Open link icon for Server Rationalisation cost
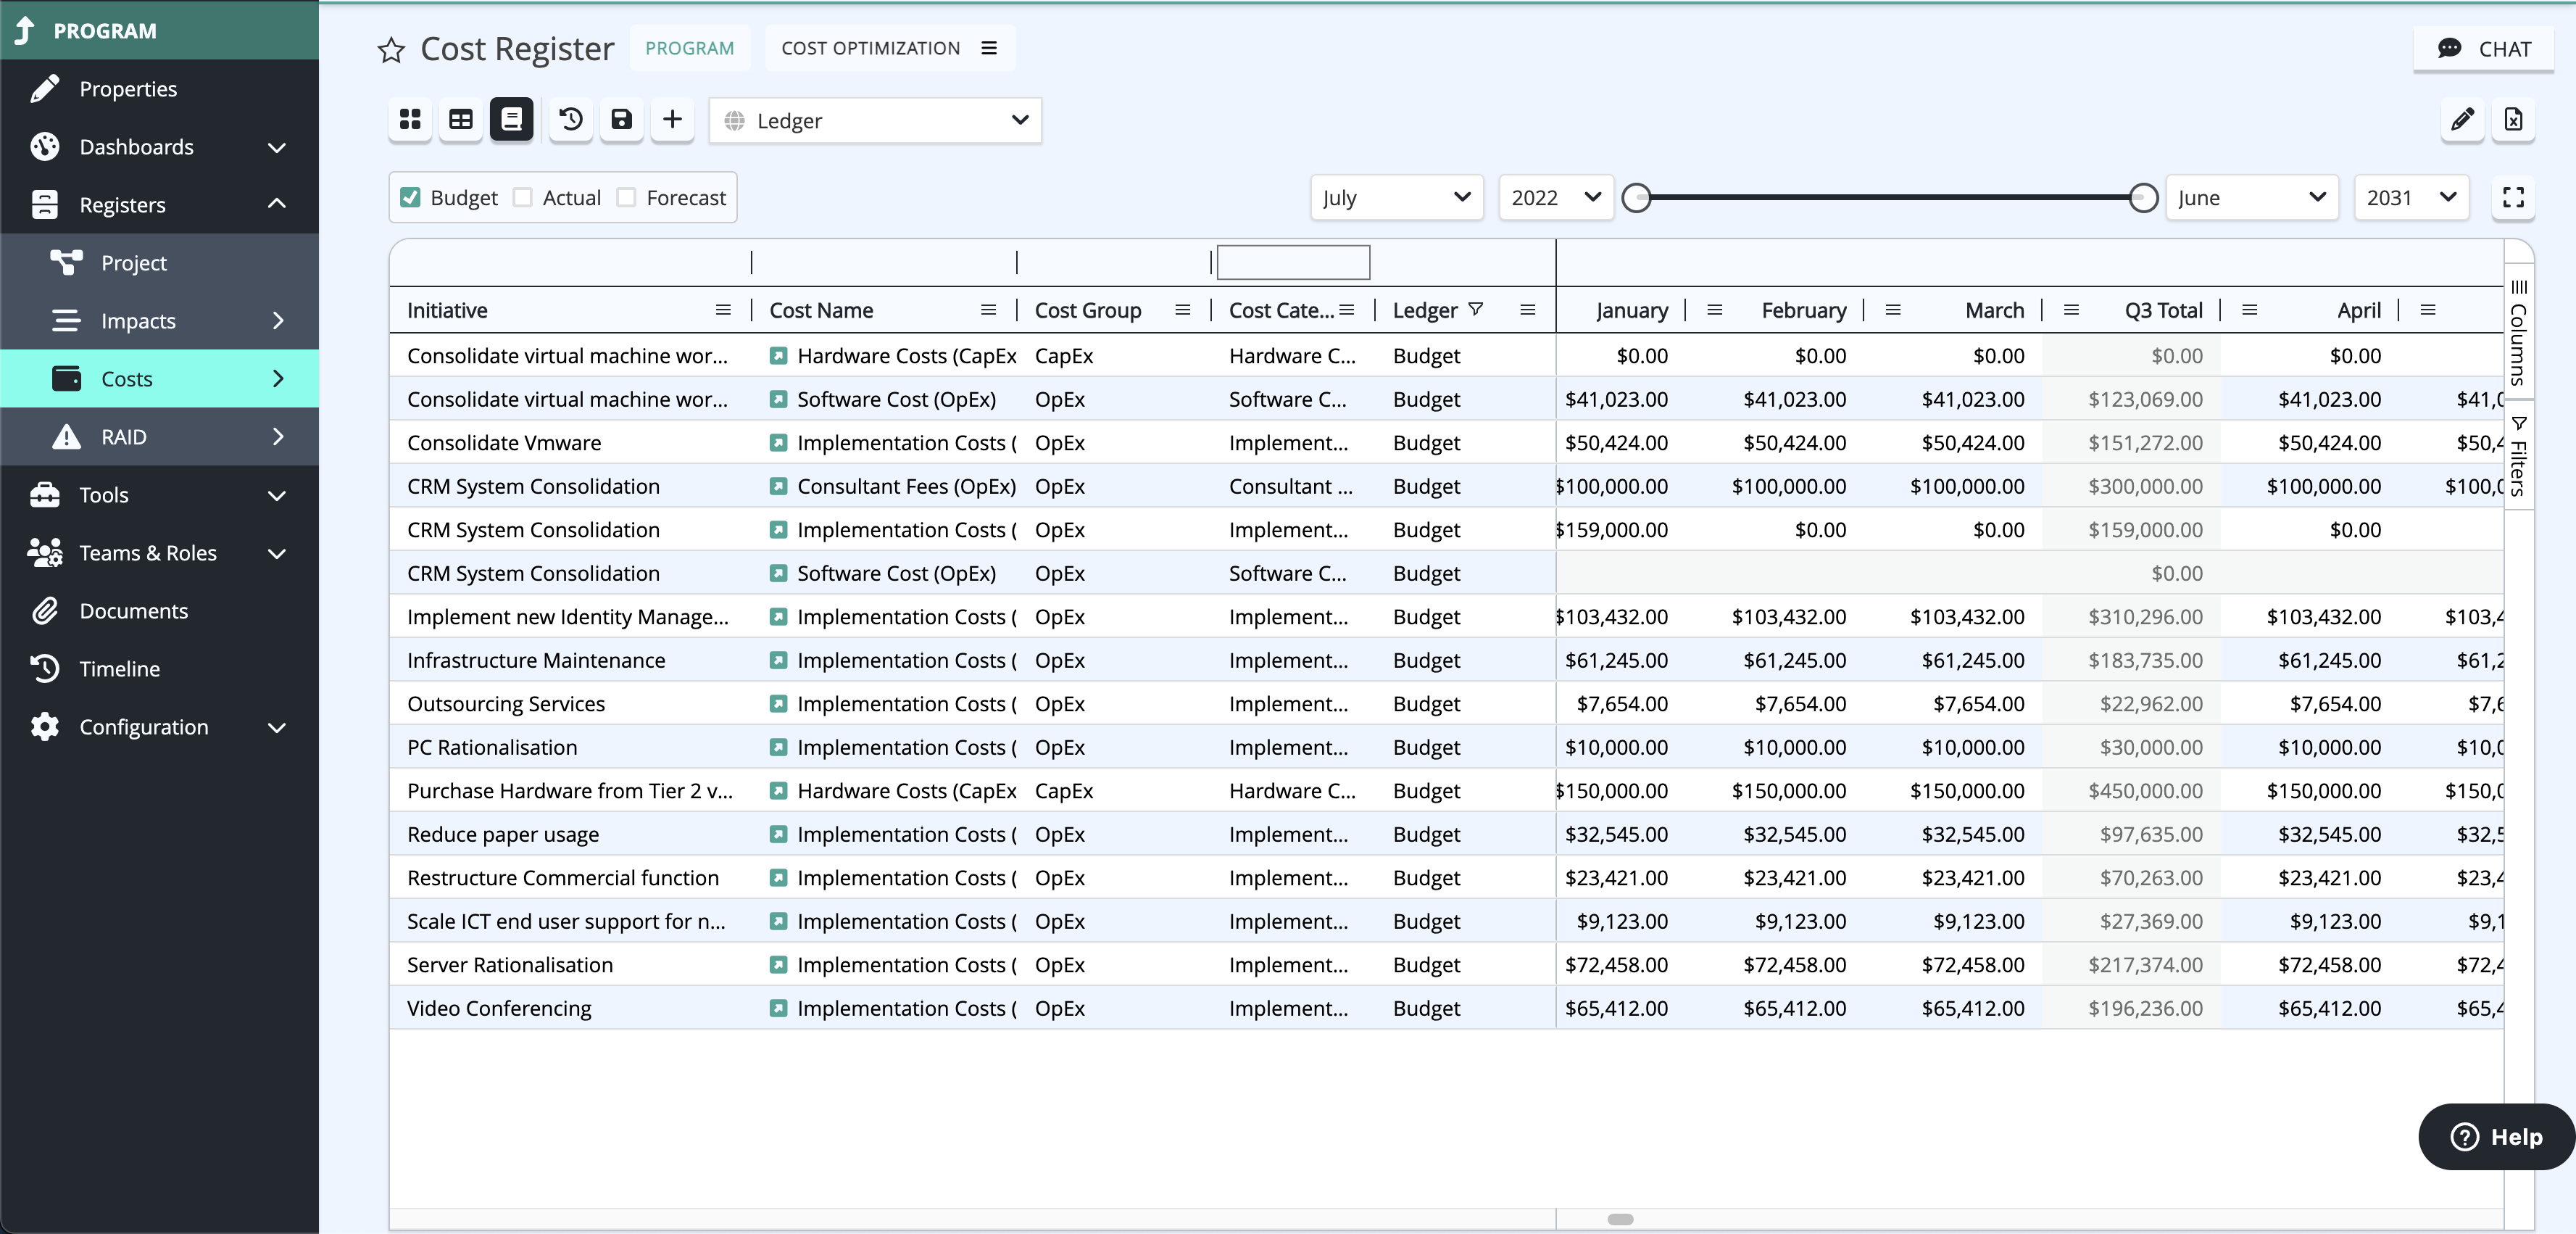 pyautogui.click(x=778, y=965)
